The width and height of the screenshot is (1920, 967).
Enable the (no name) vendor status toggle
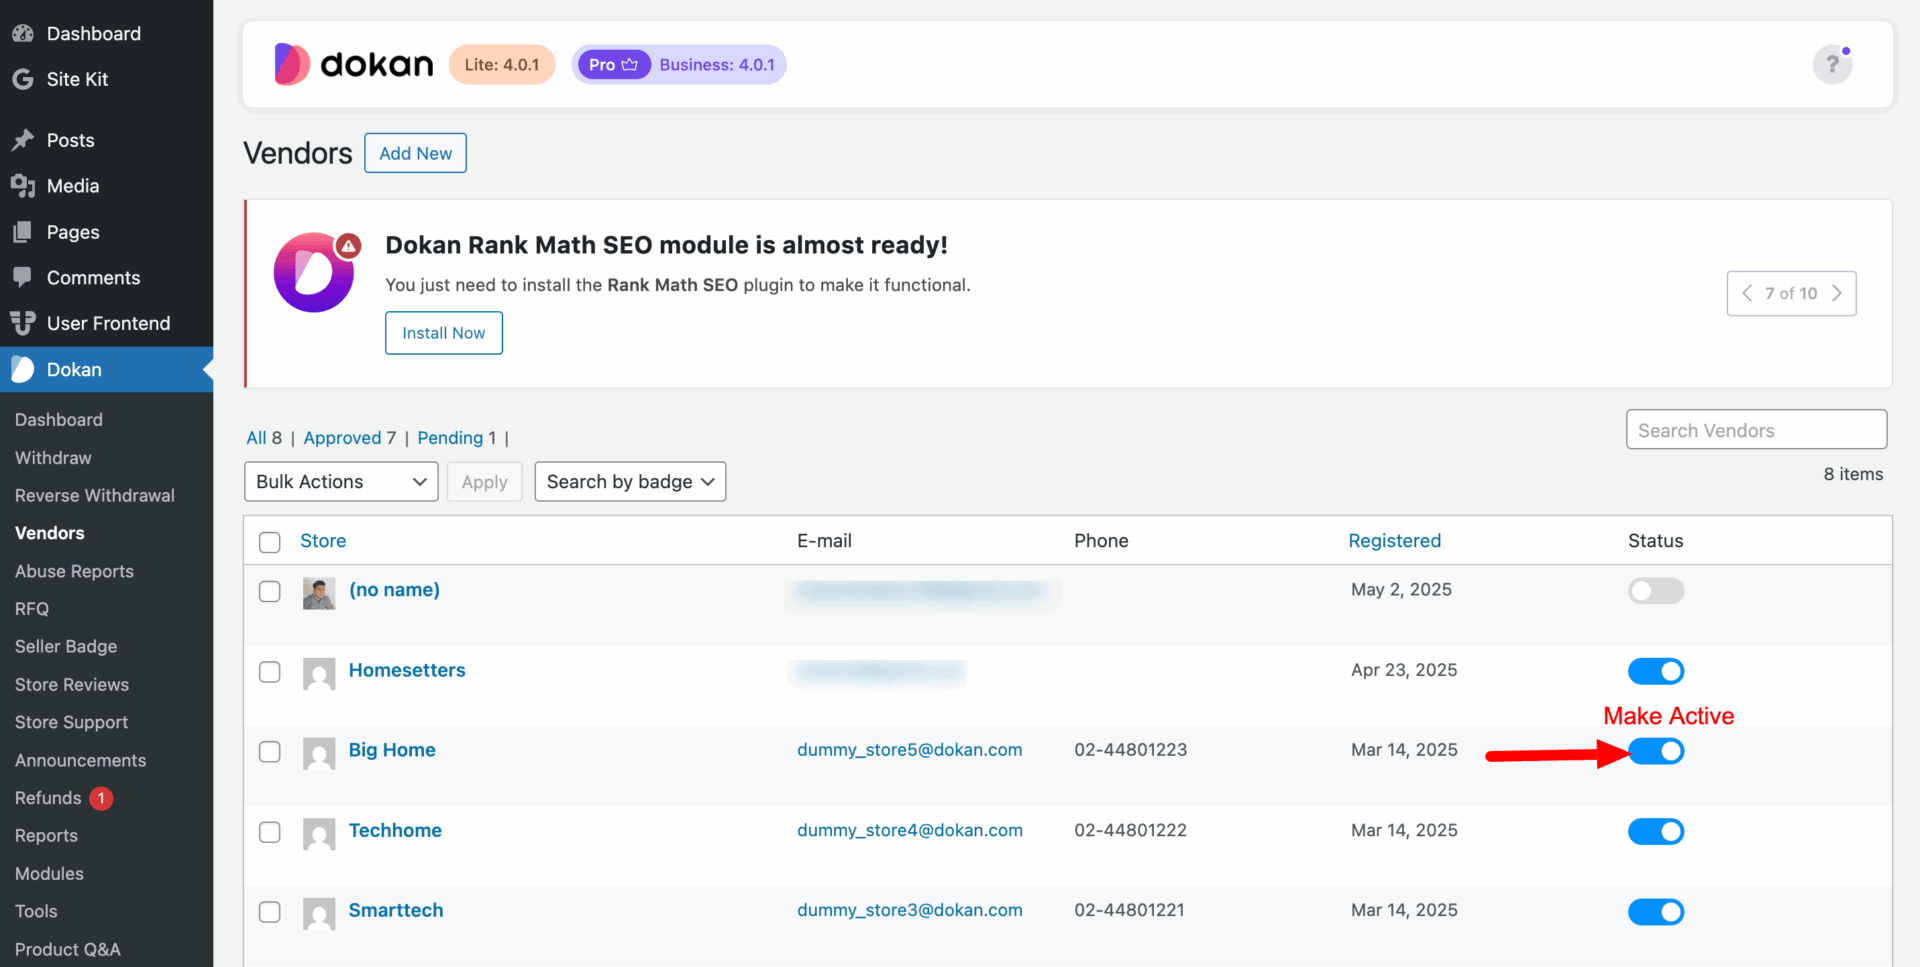click(x=1656, y=591)
